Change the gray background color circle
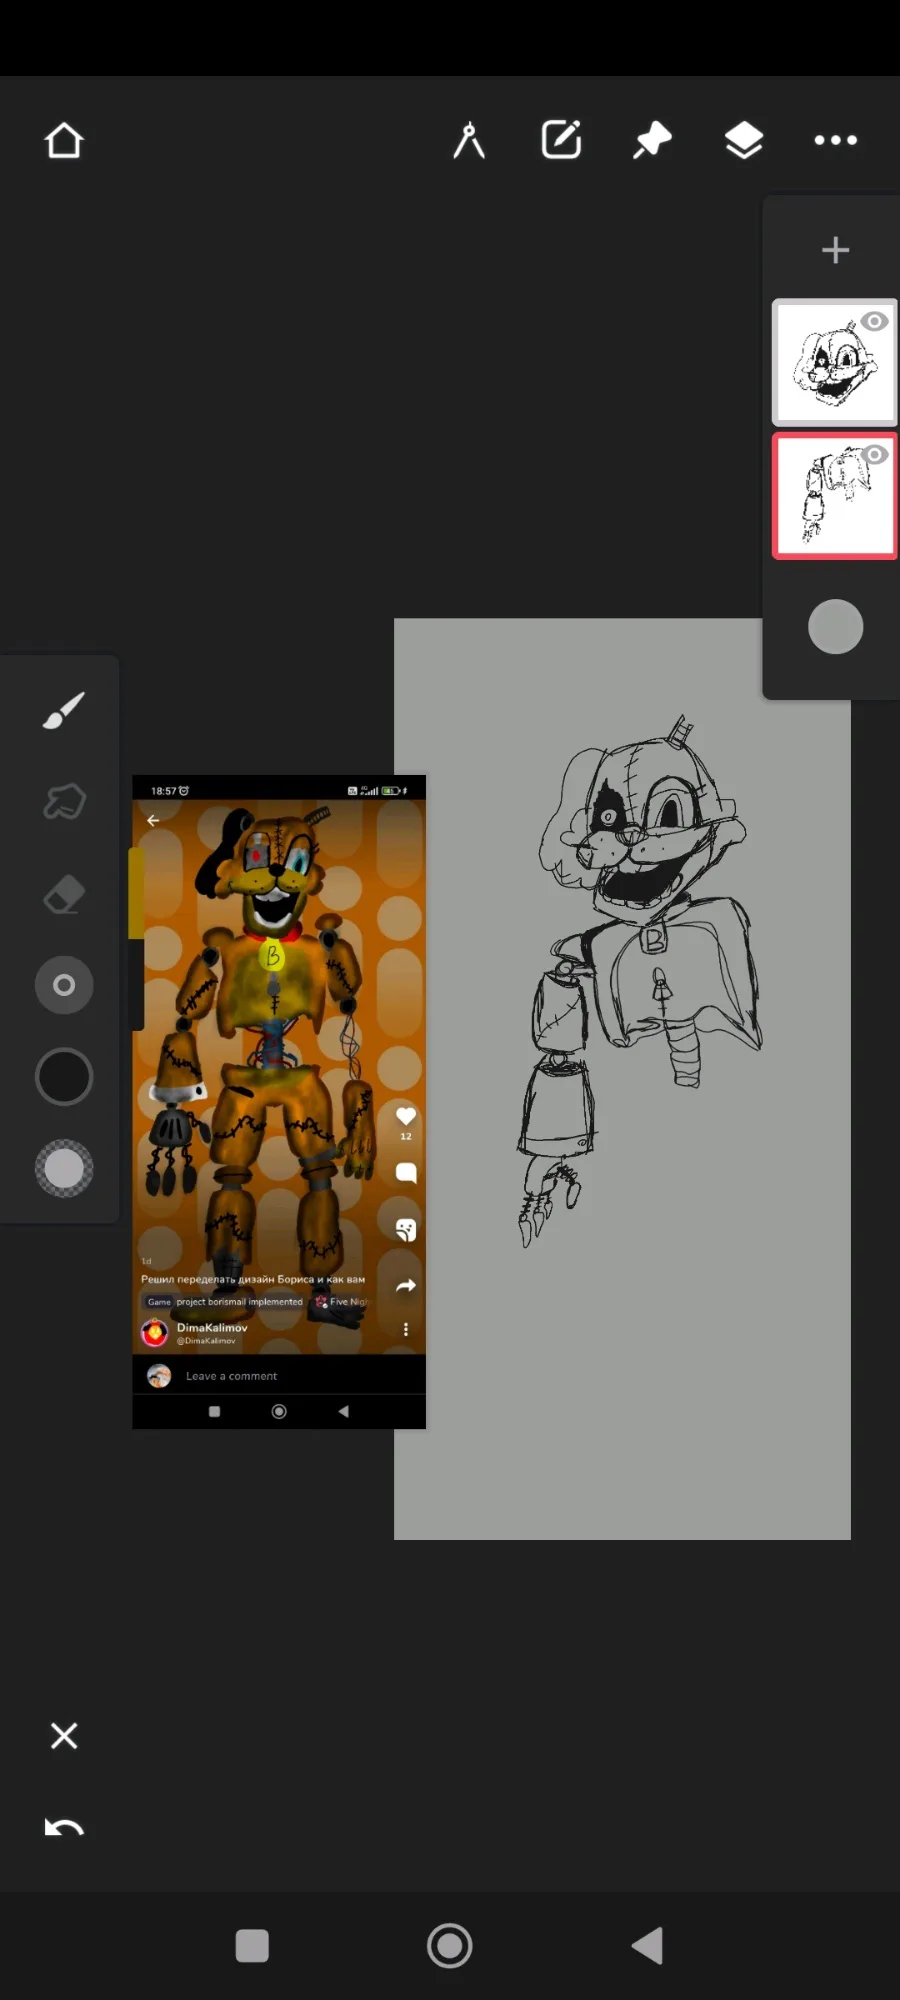The width and height of the screenshot is (900, 2000). point(835,627)
